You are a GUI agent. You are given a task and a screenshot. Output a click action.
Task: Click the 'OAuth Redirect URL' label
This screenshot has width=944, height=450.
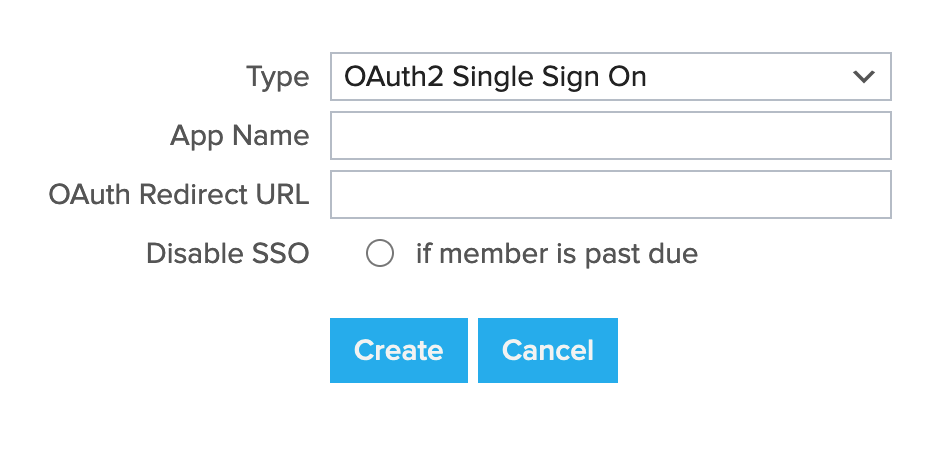[178, 194]
